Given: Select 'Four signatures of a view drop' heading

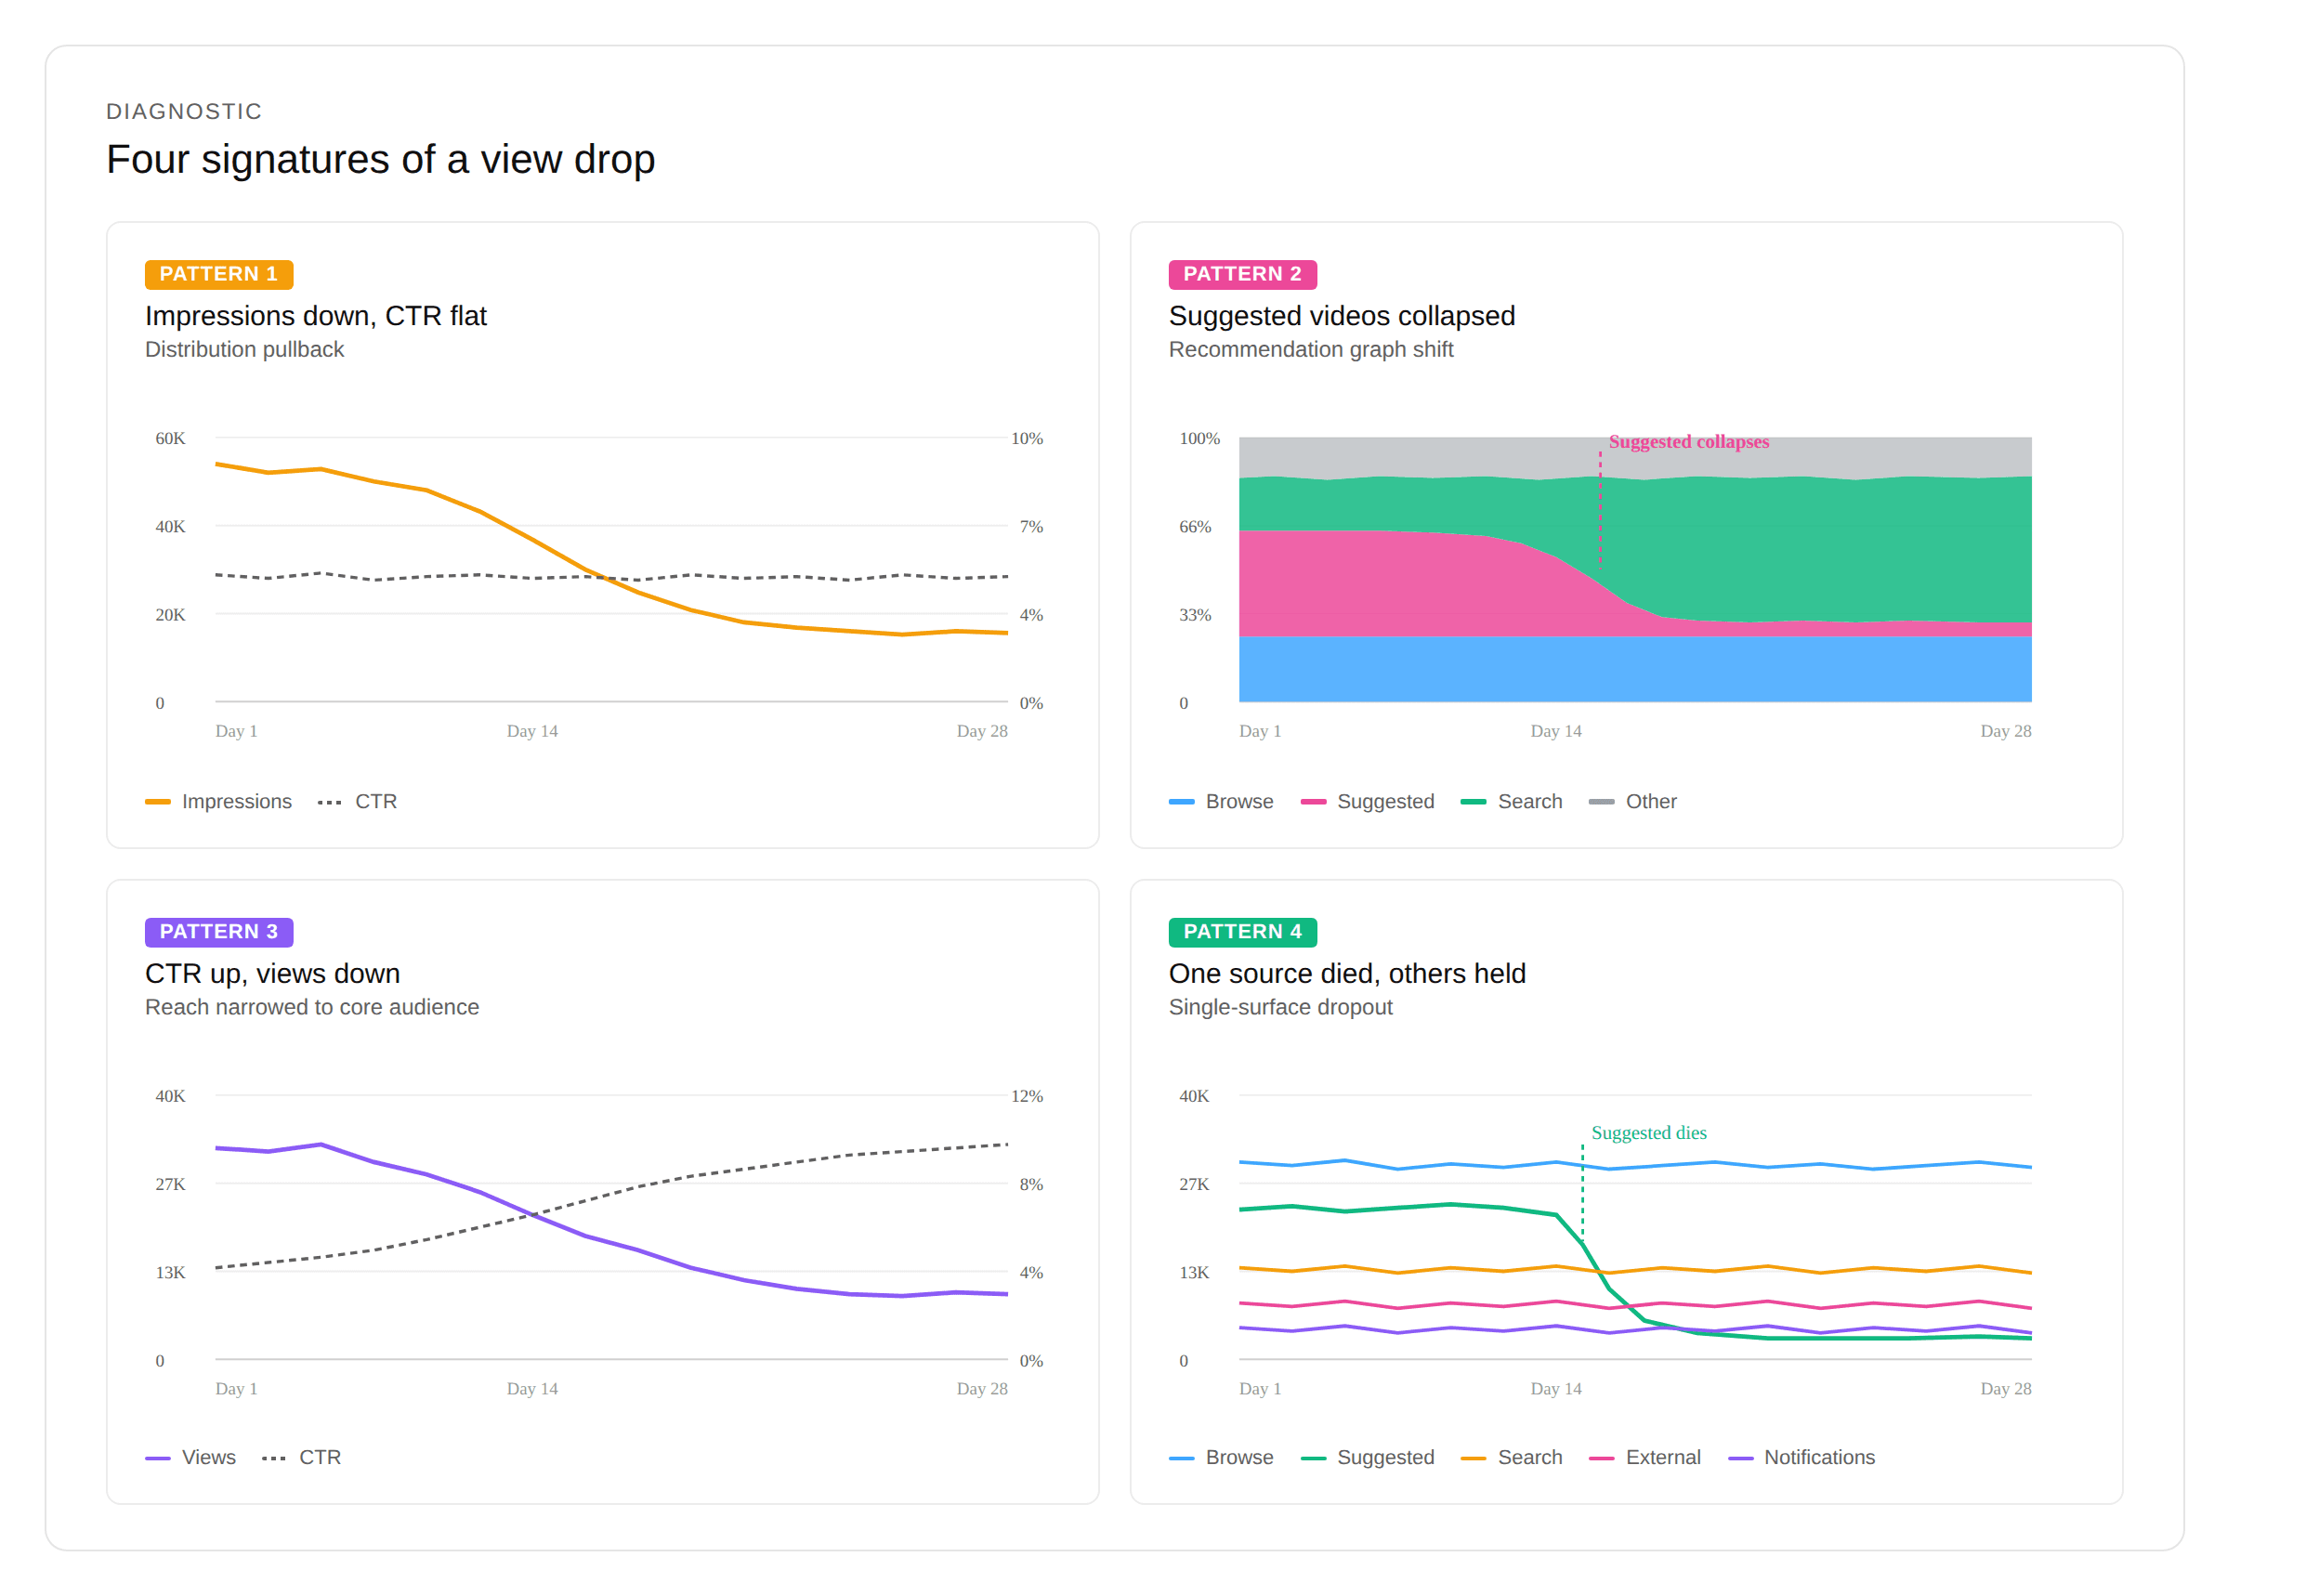Looking at the screenshot, I should (380, 159).
